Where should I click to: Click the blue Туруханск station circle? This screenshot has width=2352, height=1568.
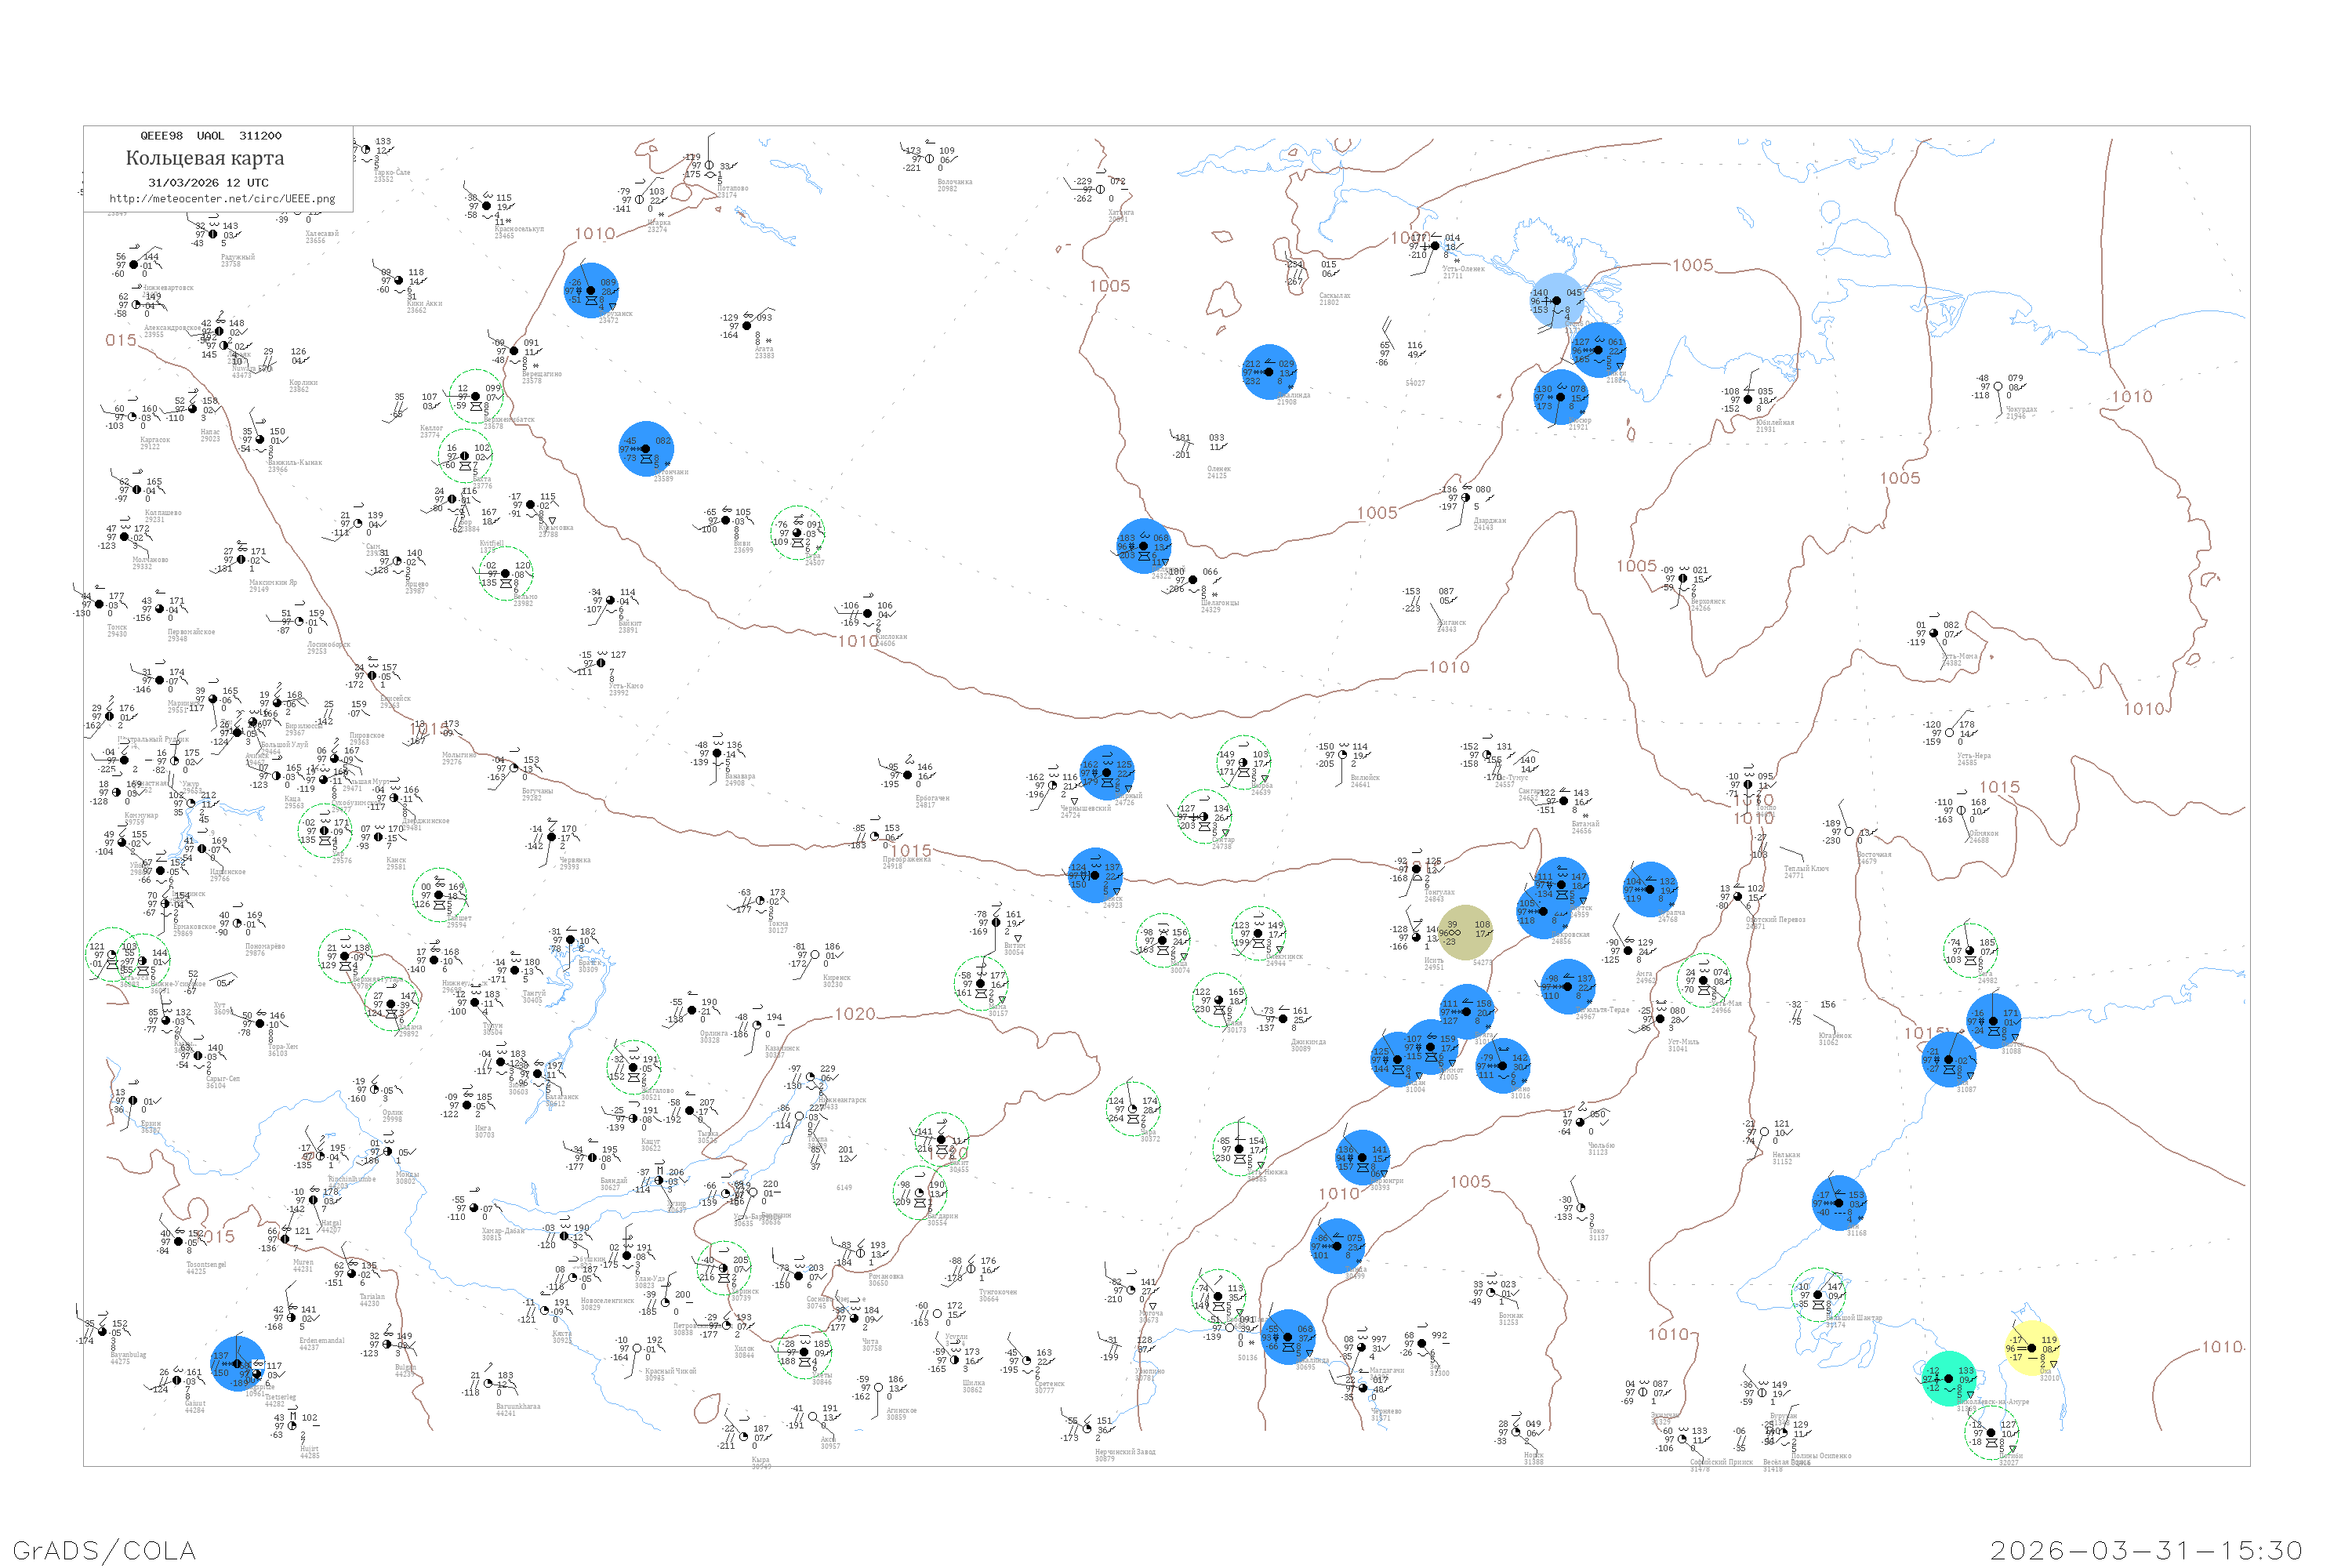[591, 290]
